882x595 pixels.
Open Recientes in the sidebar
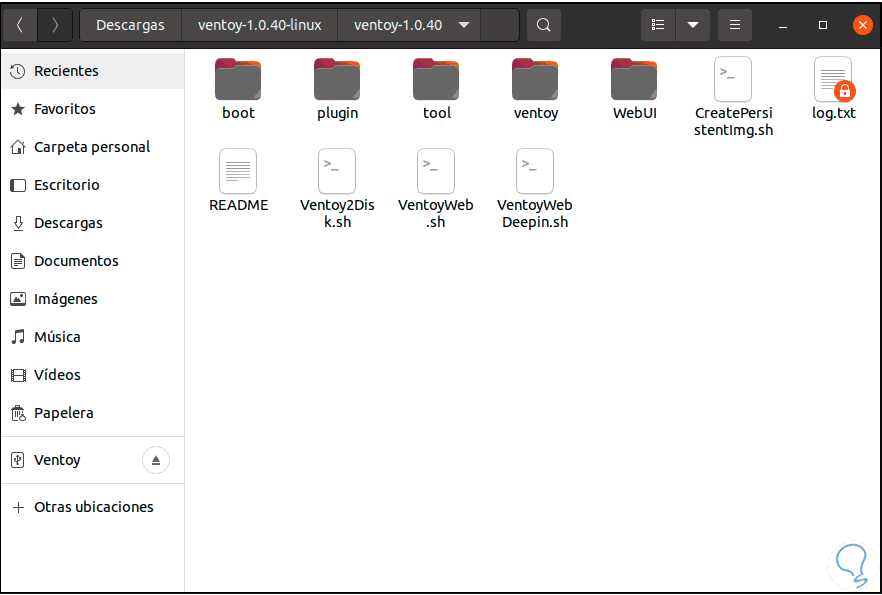coord(93,71)
